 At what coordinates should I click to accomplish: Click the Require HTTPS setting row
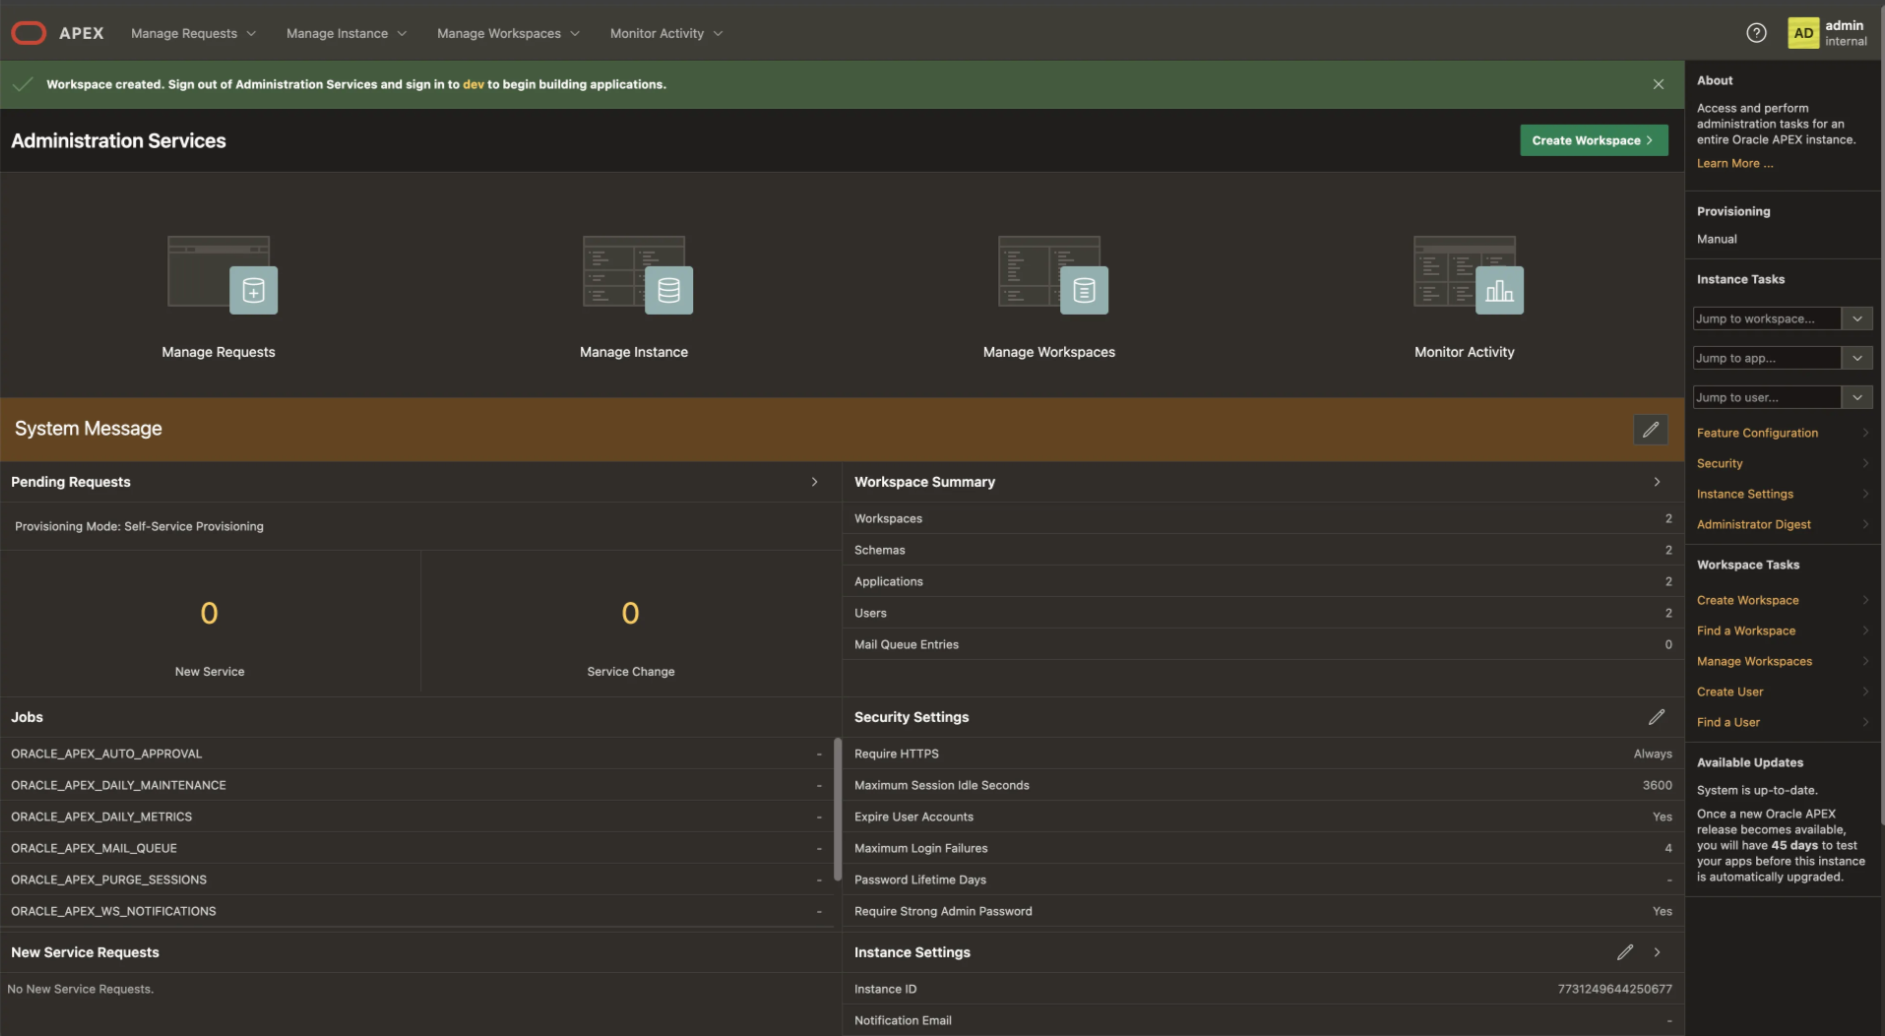(x=1263, y=753)
